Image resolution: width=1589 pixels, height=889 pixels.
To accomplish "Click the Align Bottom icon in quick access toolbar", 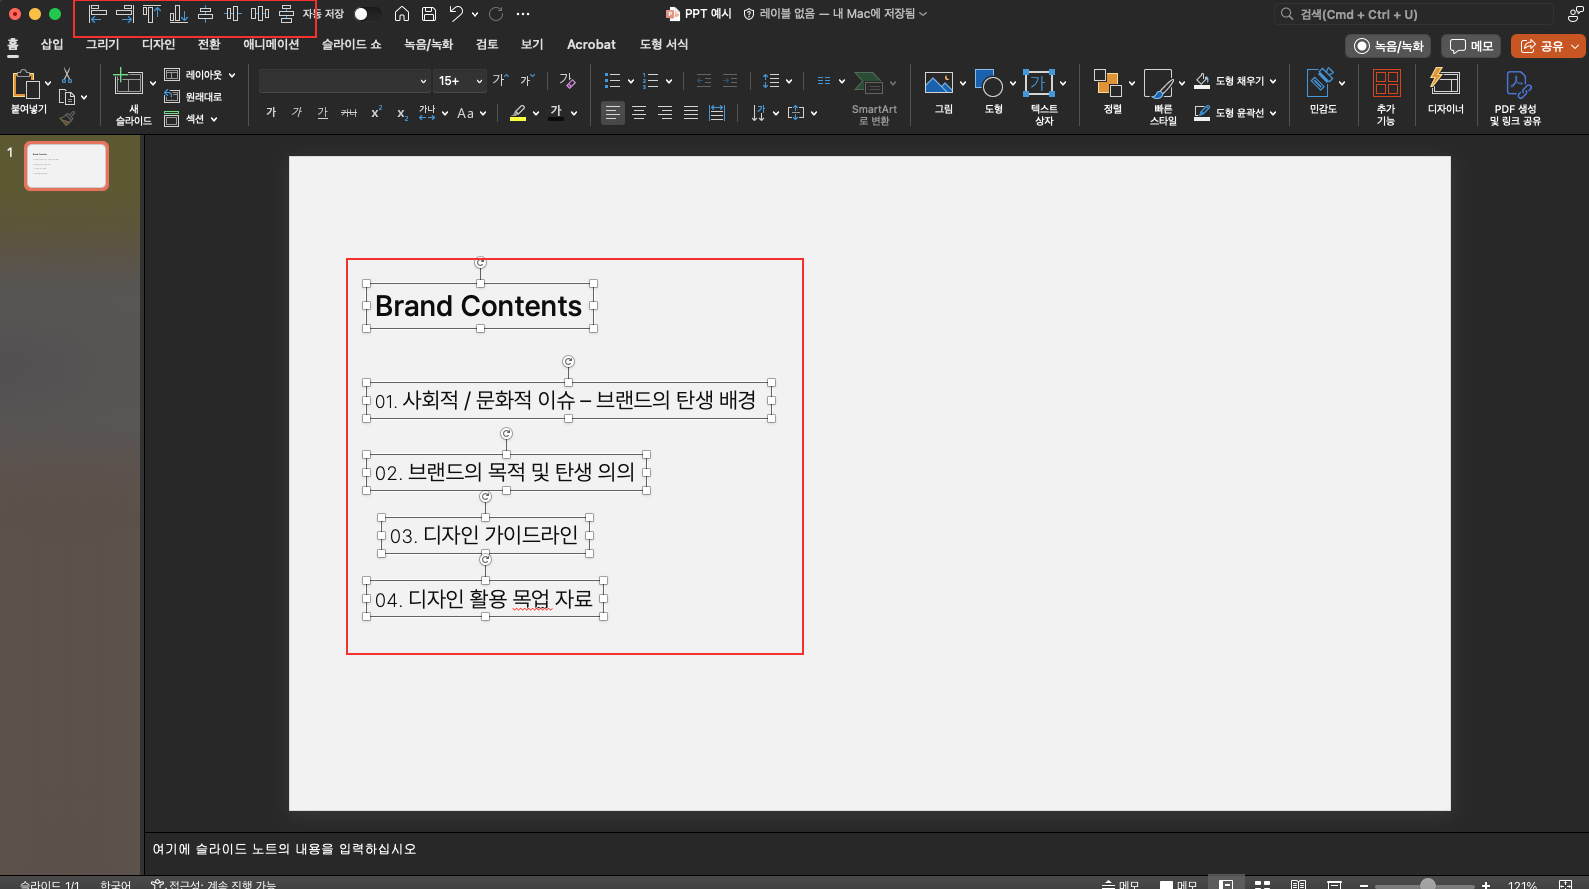I will 178,14.
